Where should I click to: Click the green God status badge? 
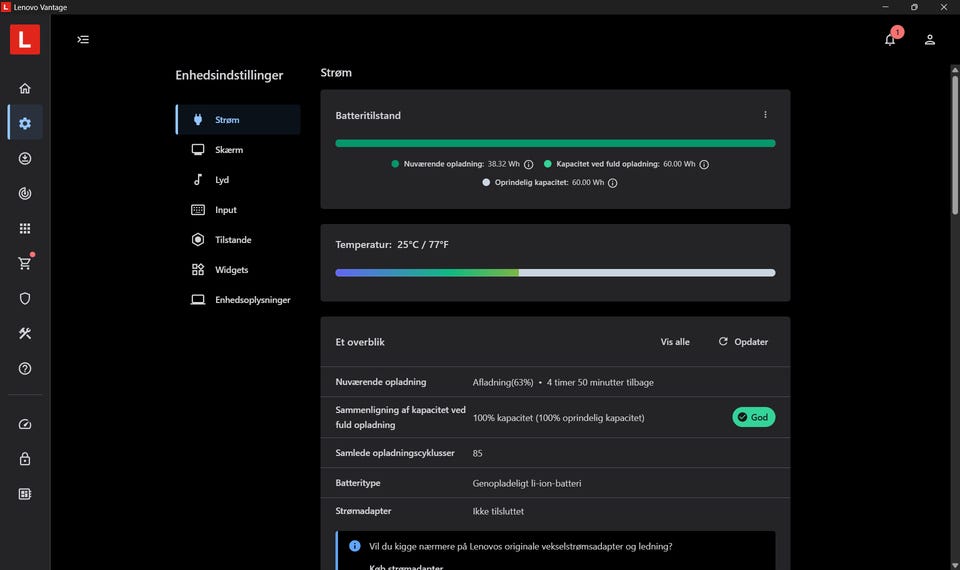click(x=754, y=417)
